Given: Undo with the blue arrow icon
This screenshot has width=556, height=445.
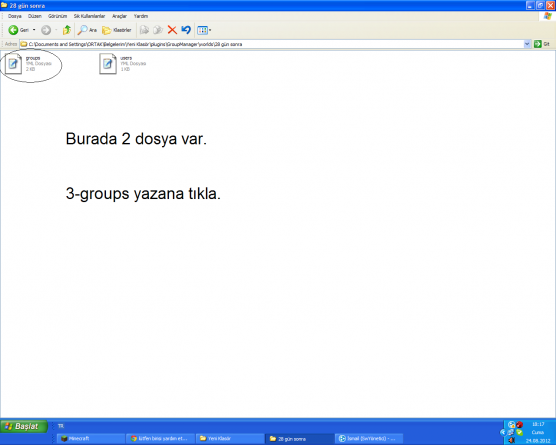Looking at the screenshot, I should point(186,30).
